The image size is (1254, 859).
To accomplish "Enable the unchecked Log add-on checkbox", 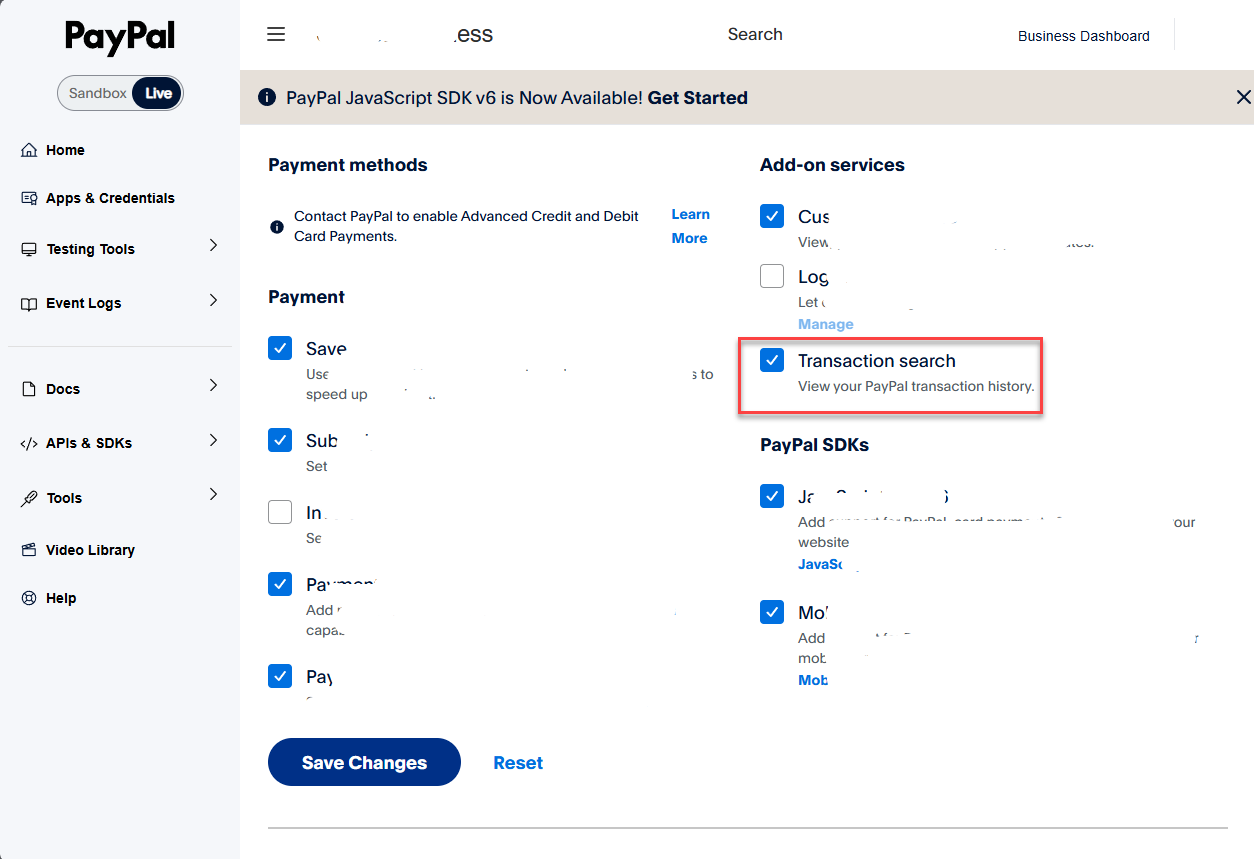I will pos(772,276).
